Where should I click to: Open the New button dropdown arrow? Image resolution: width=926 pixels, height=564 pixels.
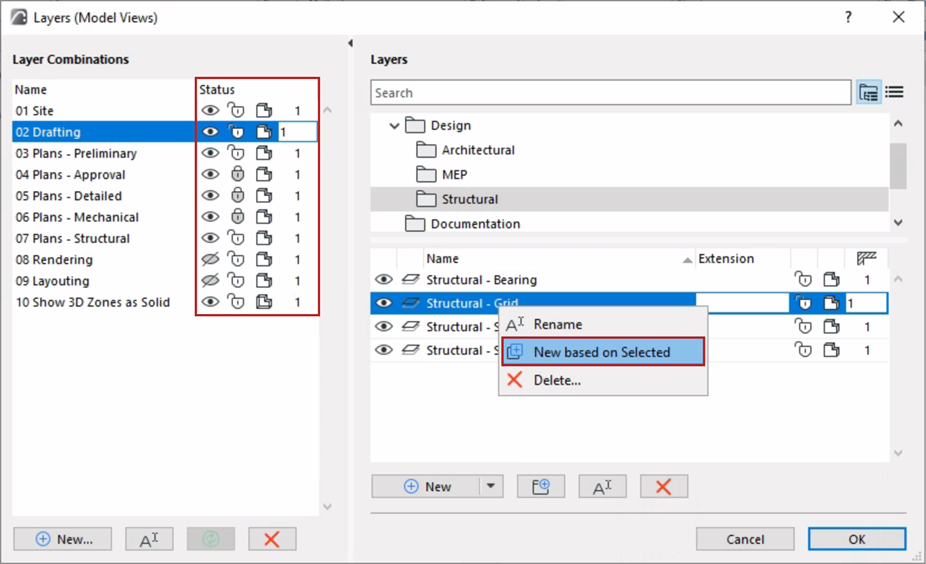(491, 487)
